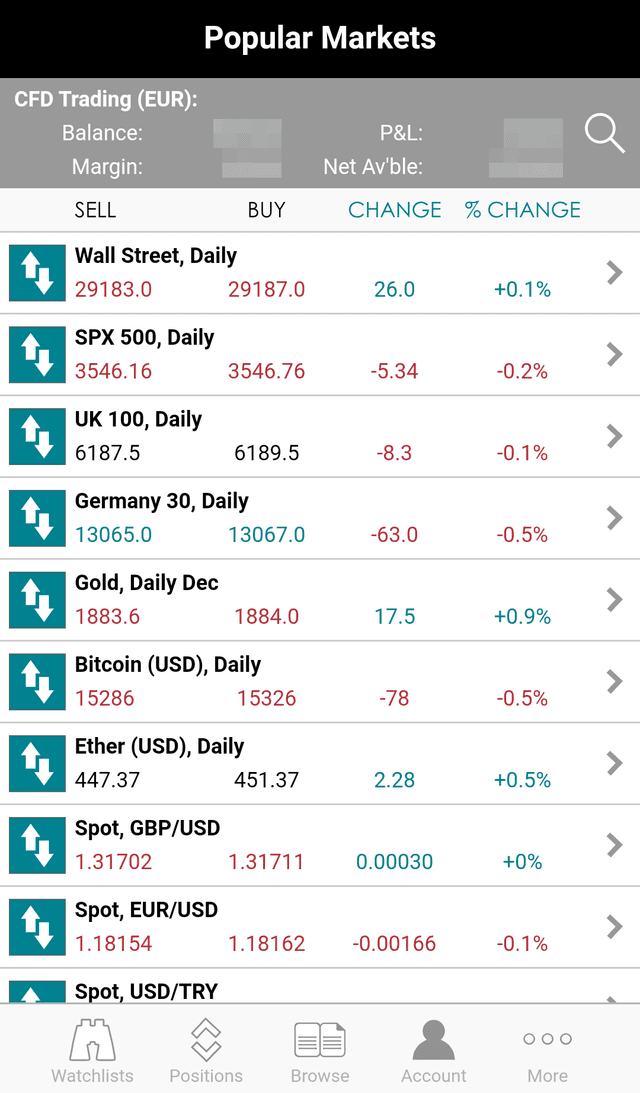Expand Ether (USD) row with its chevron

click(614, 763)
